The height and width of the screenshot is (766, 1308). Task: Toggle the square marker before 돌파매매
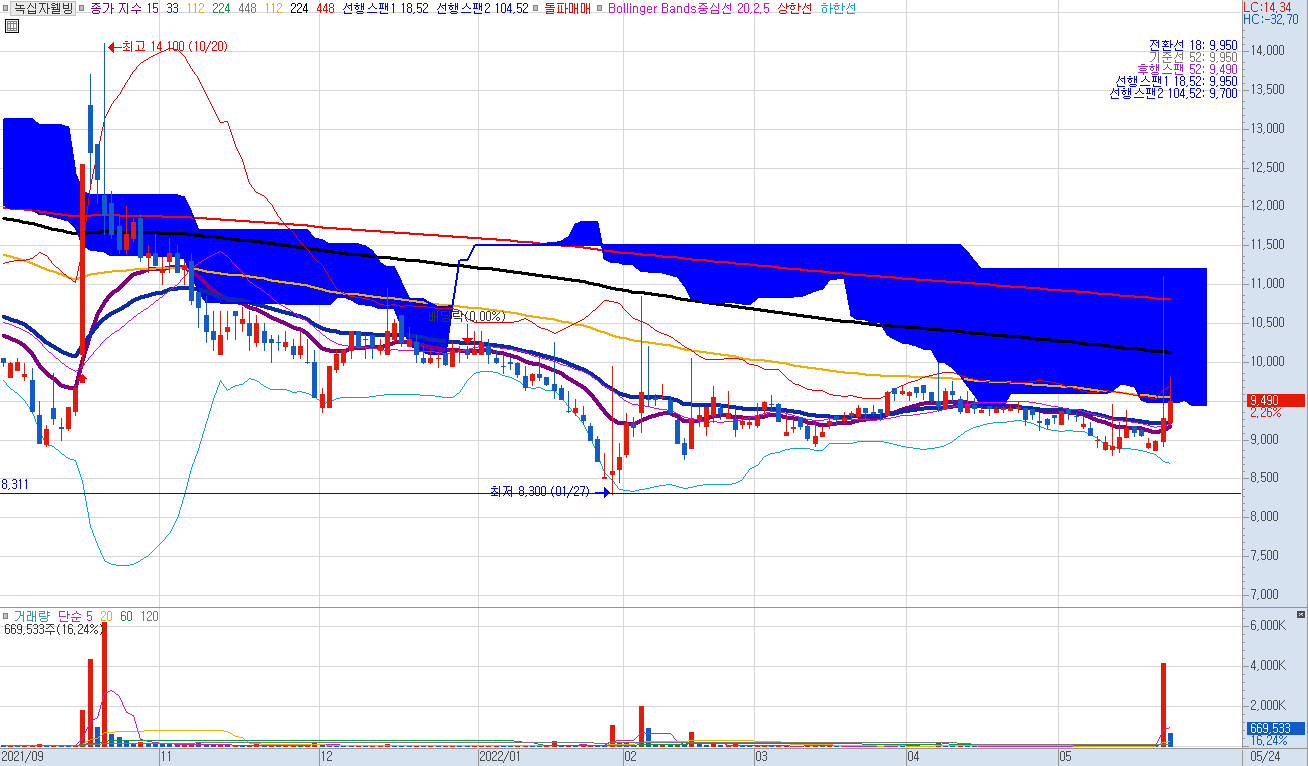pyautogui.click(x=536, y=8)
